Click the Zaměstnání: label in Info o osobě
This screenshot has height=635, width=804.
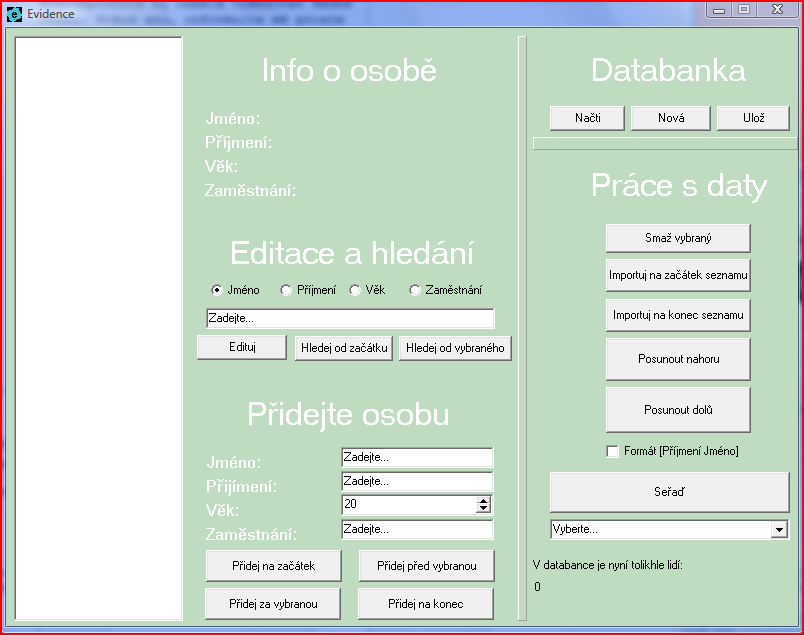(x=250, y=191)
